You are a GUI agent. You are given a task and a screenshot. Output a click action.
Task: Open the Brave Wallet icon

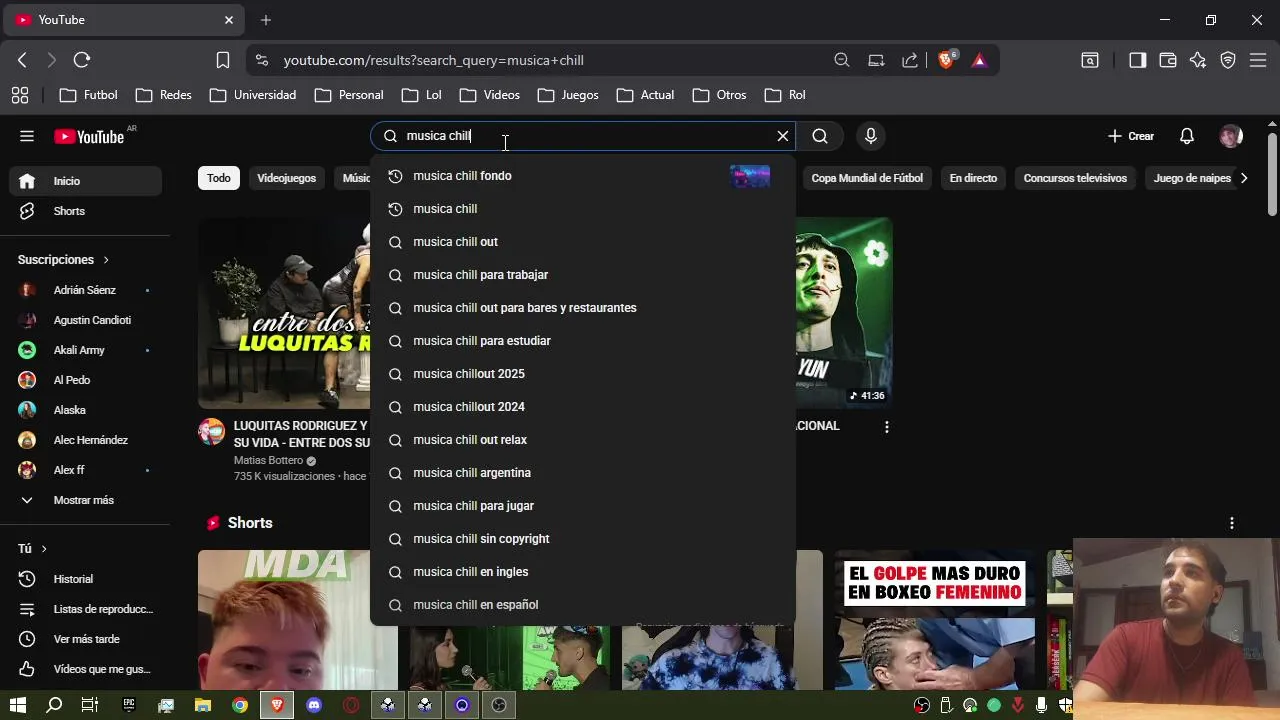tap(1168, 60)
